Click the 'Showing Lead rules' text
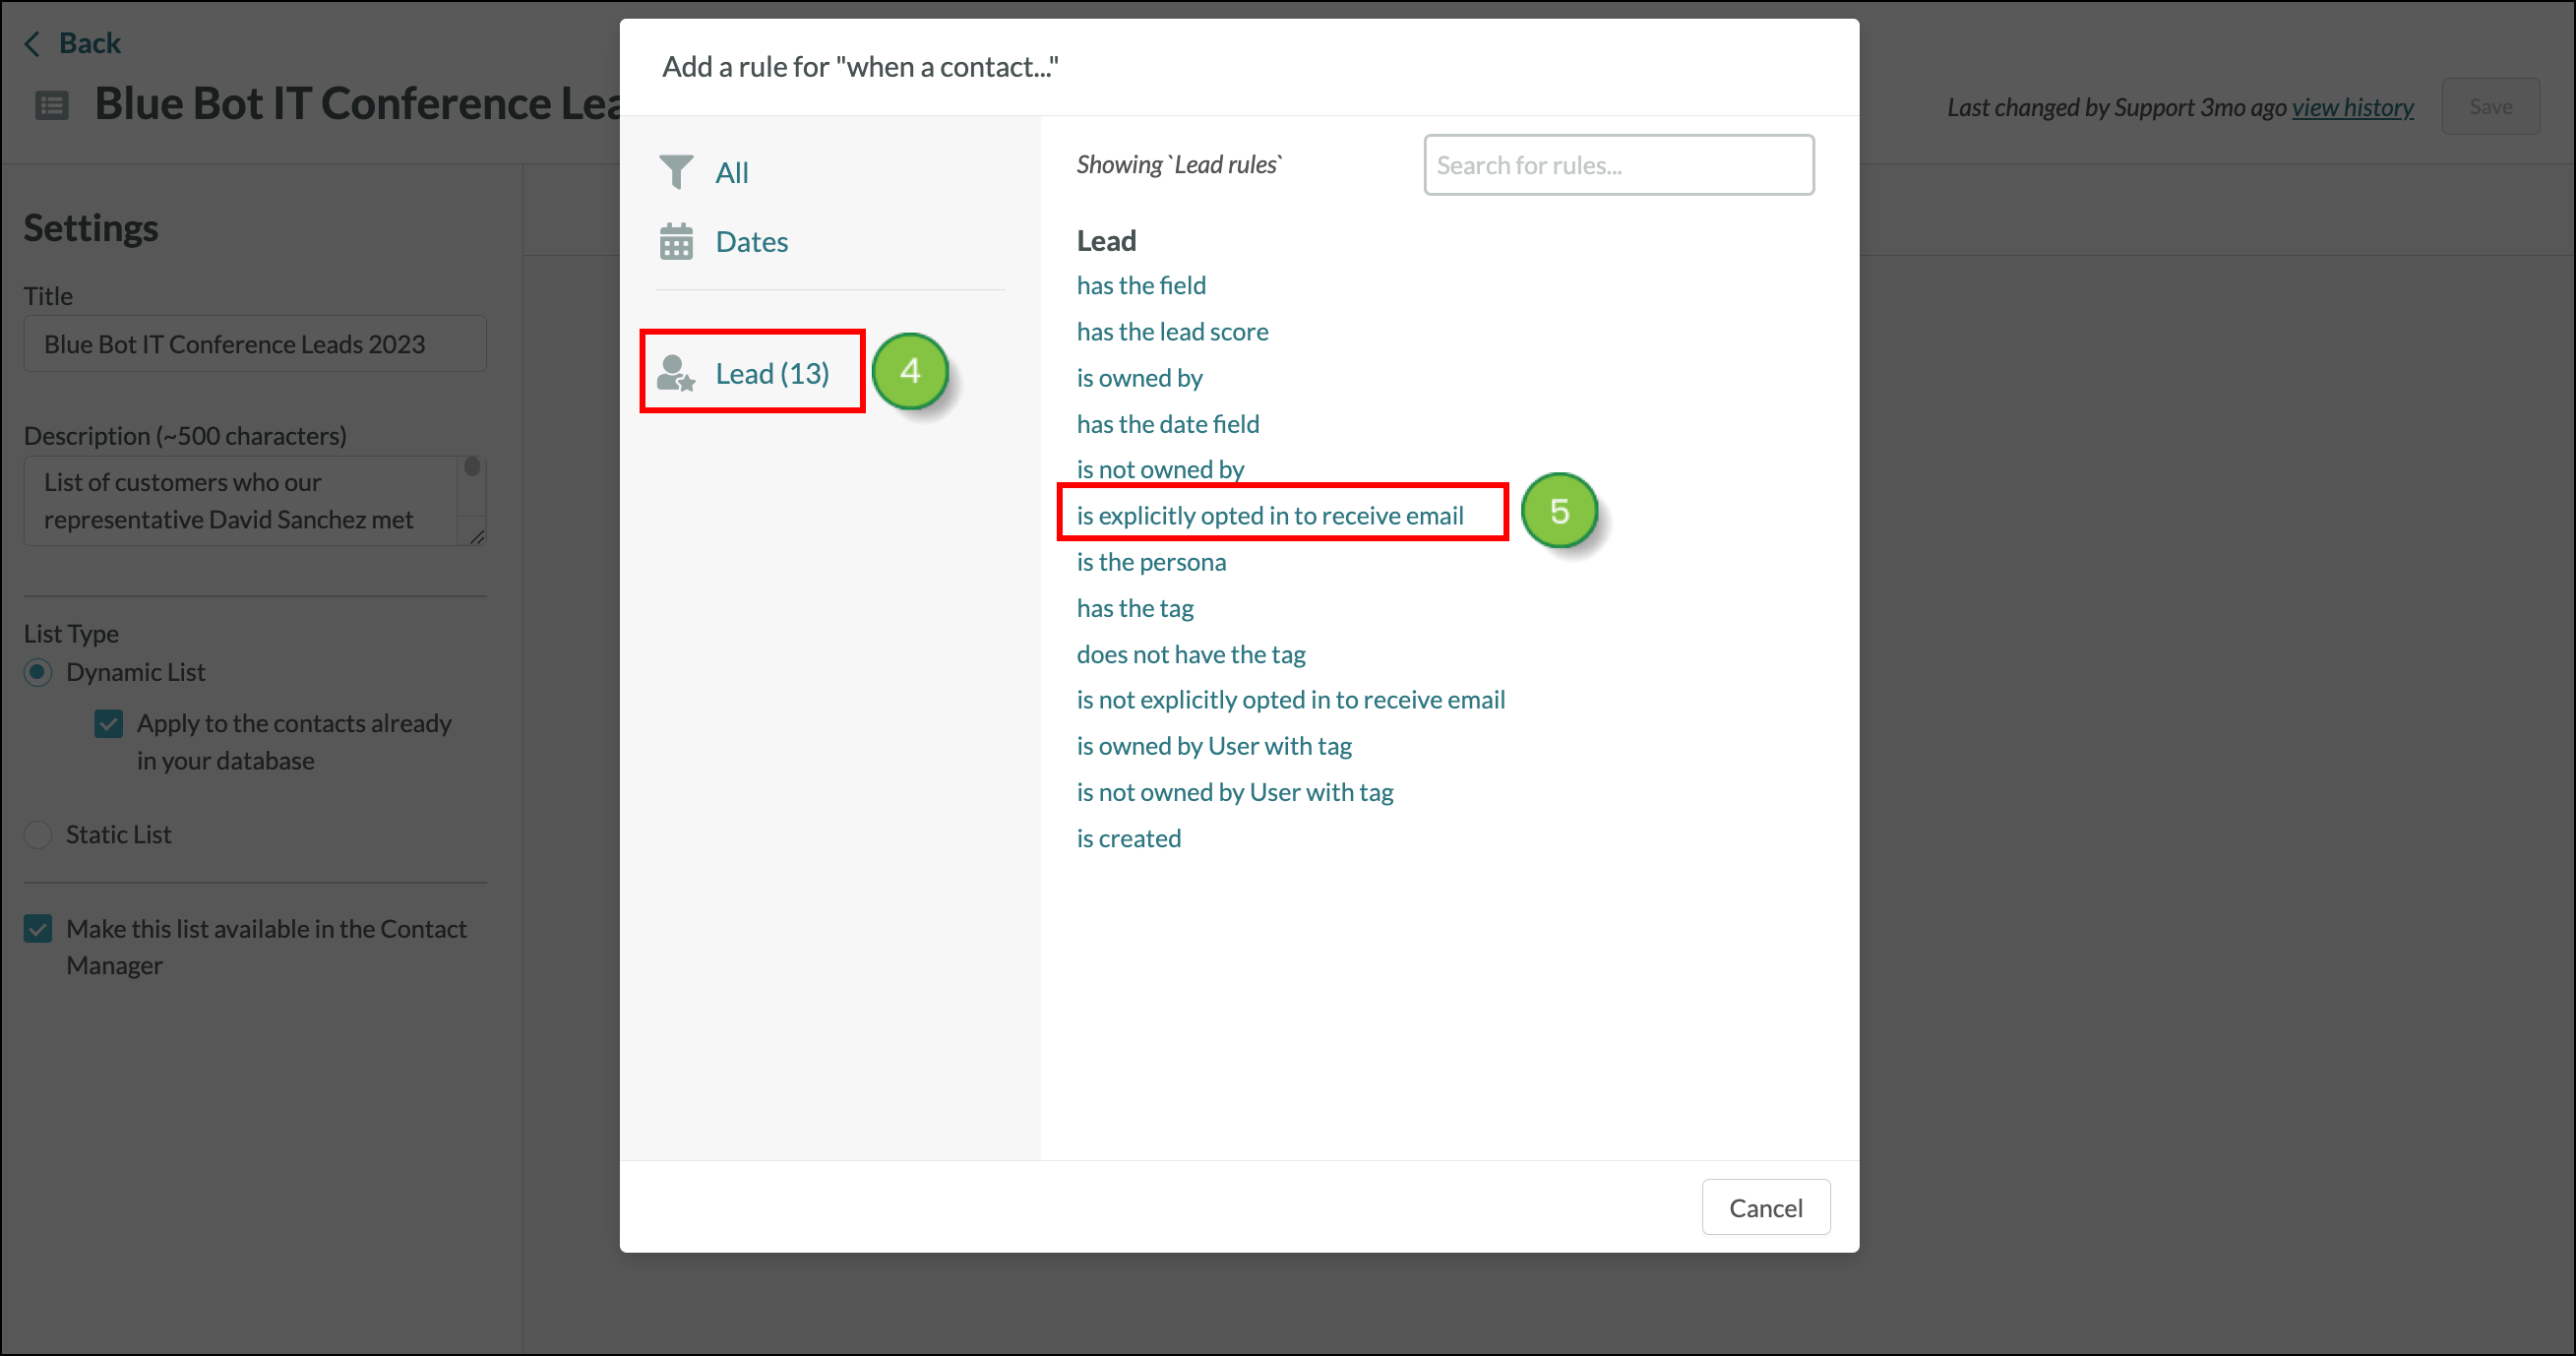 (1179, 165)
